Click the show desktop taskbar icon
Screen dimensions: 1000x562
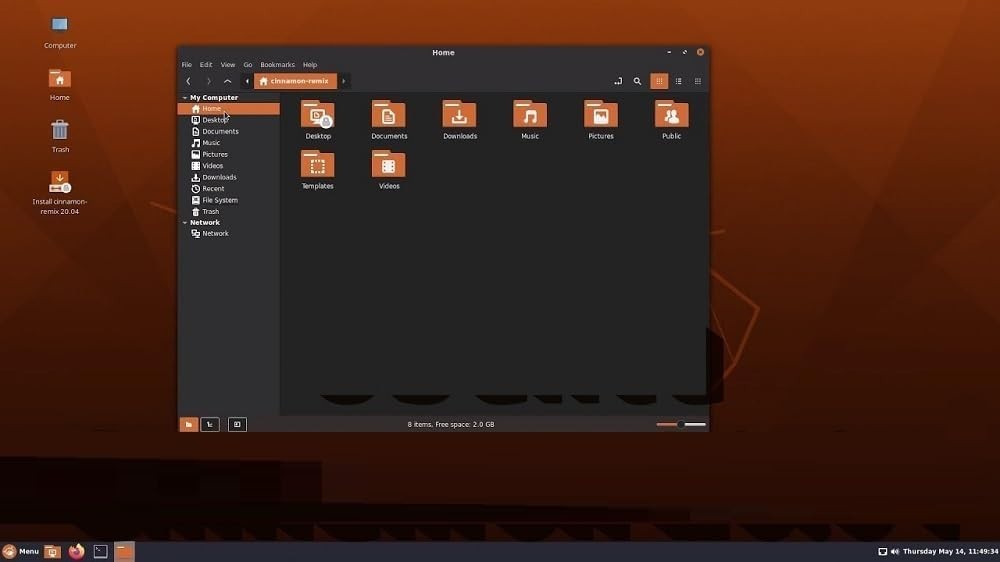(52, 551)
